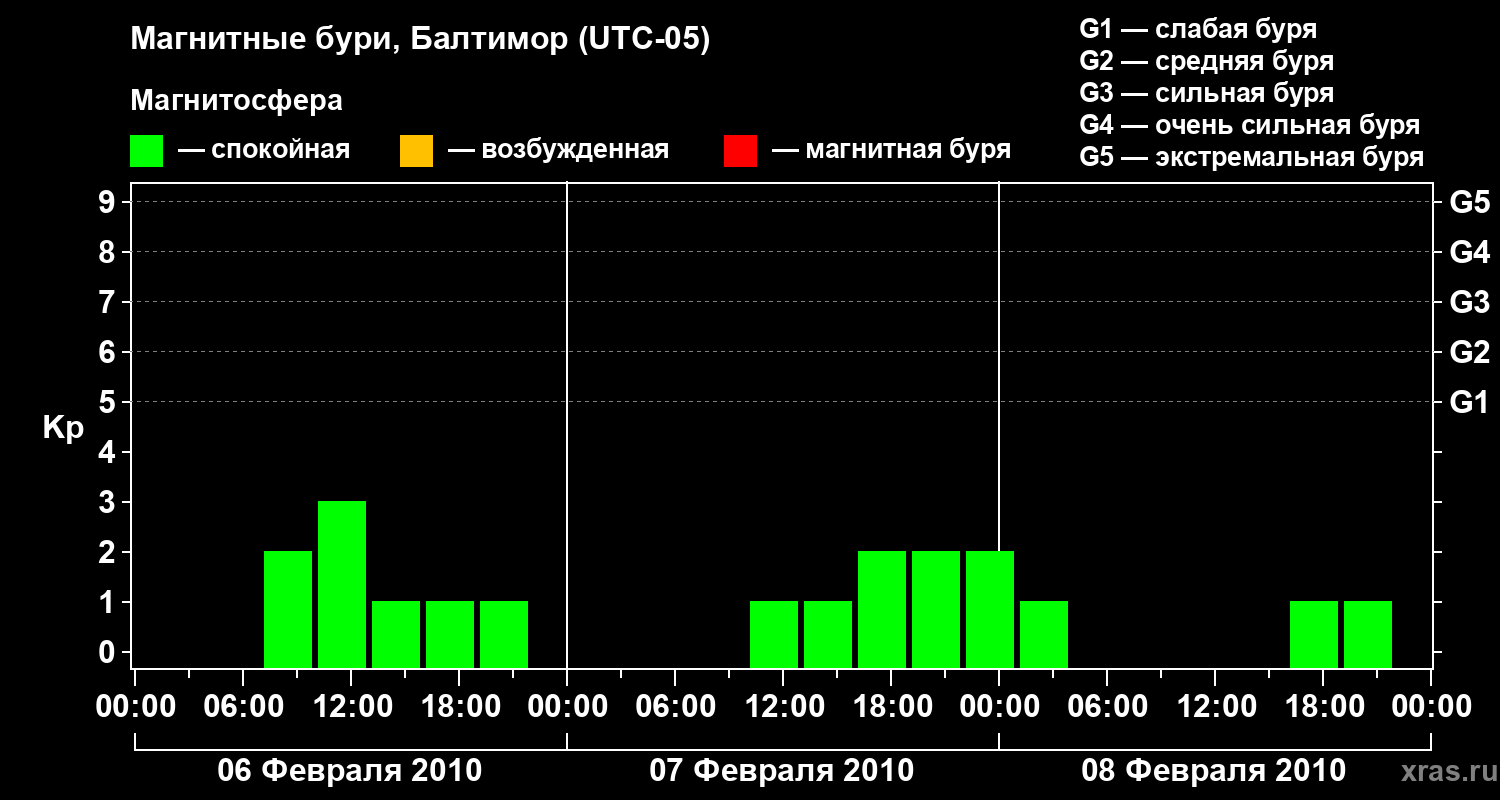The image size is (1500, 800).
Task: Select the last green bar on 08 Февраля
Action: 1368,634
